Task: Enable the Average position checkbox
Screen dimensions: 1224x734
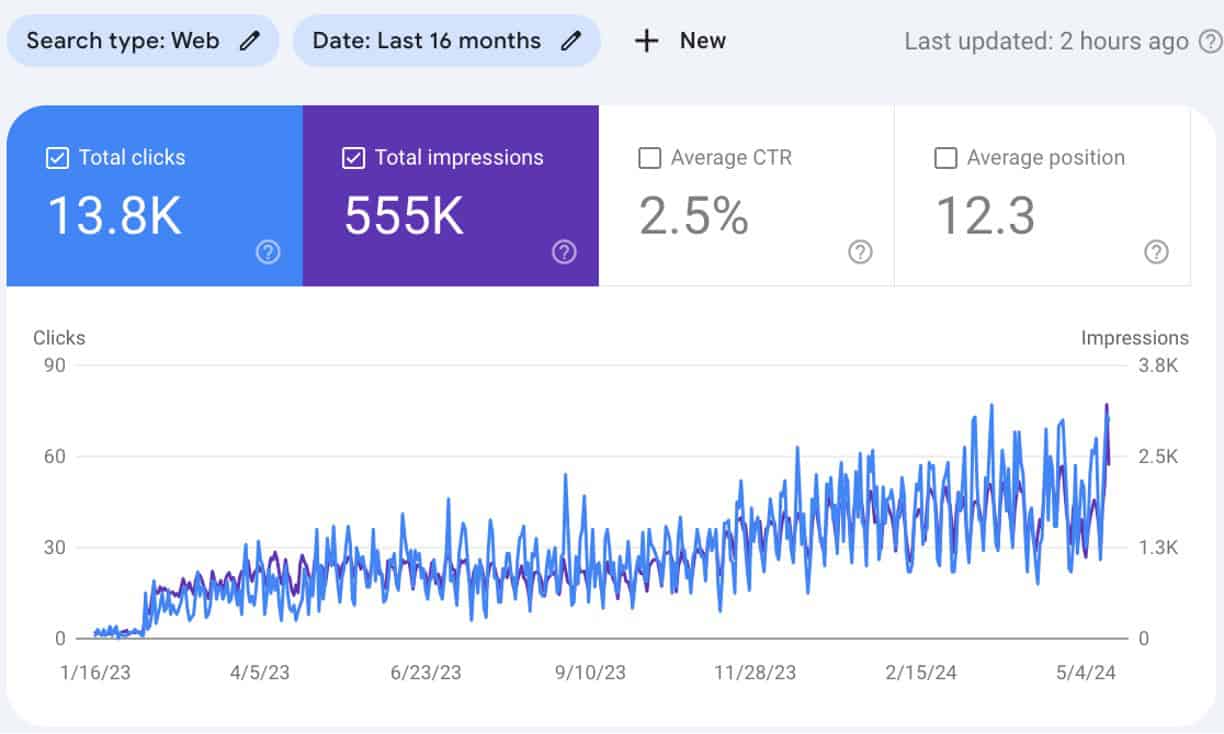Action: pyautogui.click(x=946, y=158)
